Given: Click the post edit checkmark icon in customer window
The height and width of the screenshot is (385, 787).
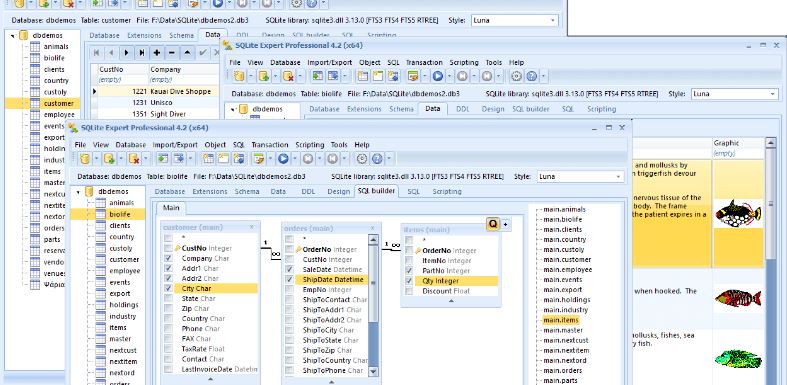Looking at the screenshot, I should pos(203,52).
